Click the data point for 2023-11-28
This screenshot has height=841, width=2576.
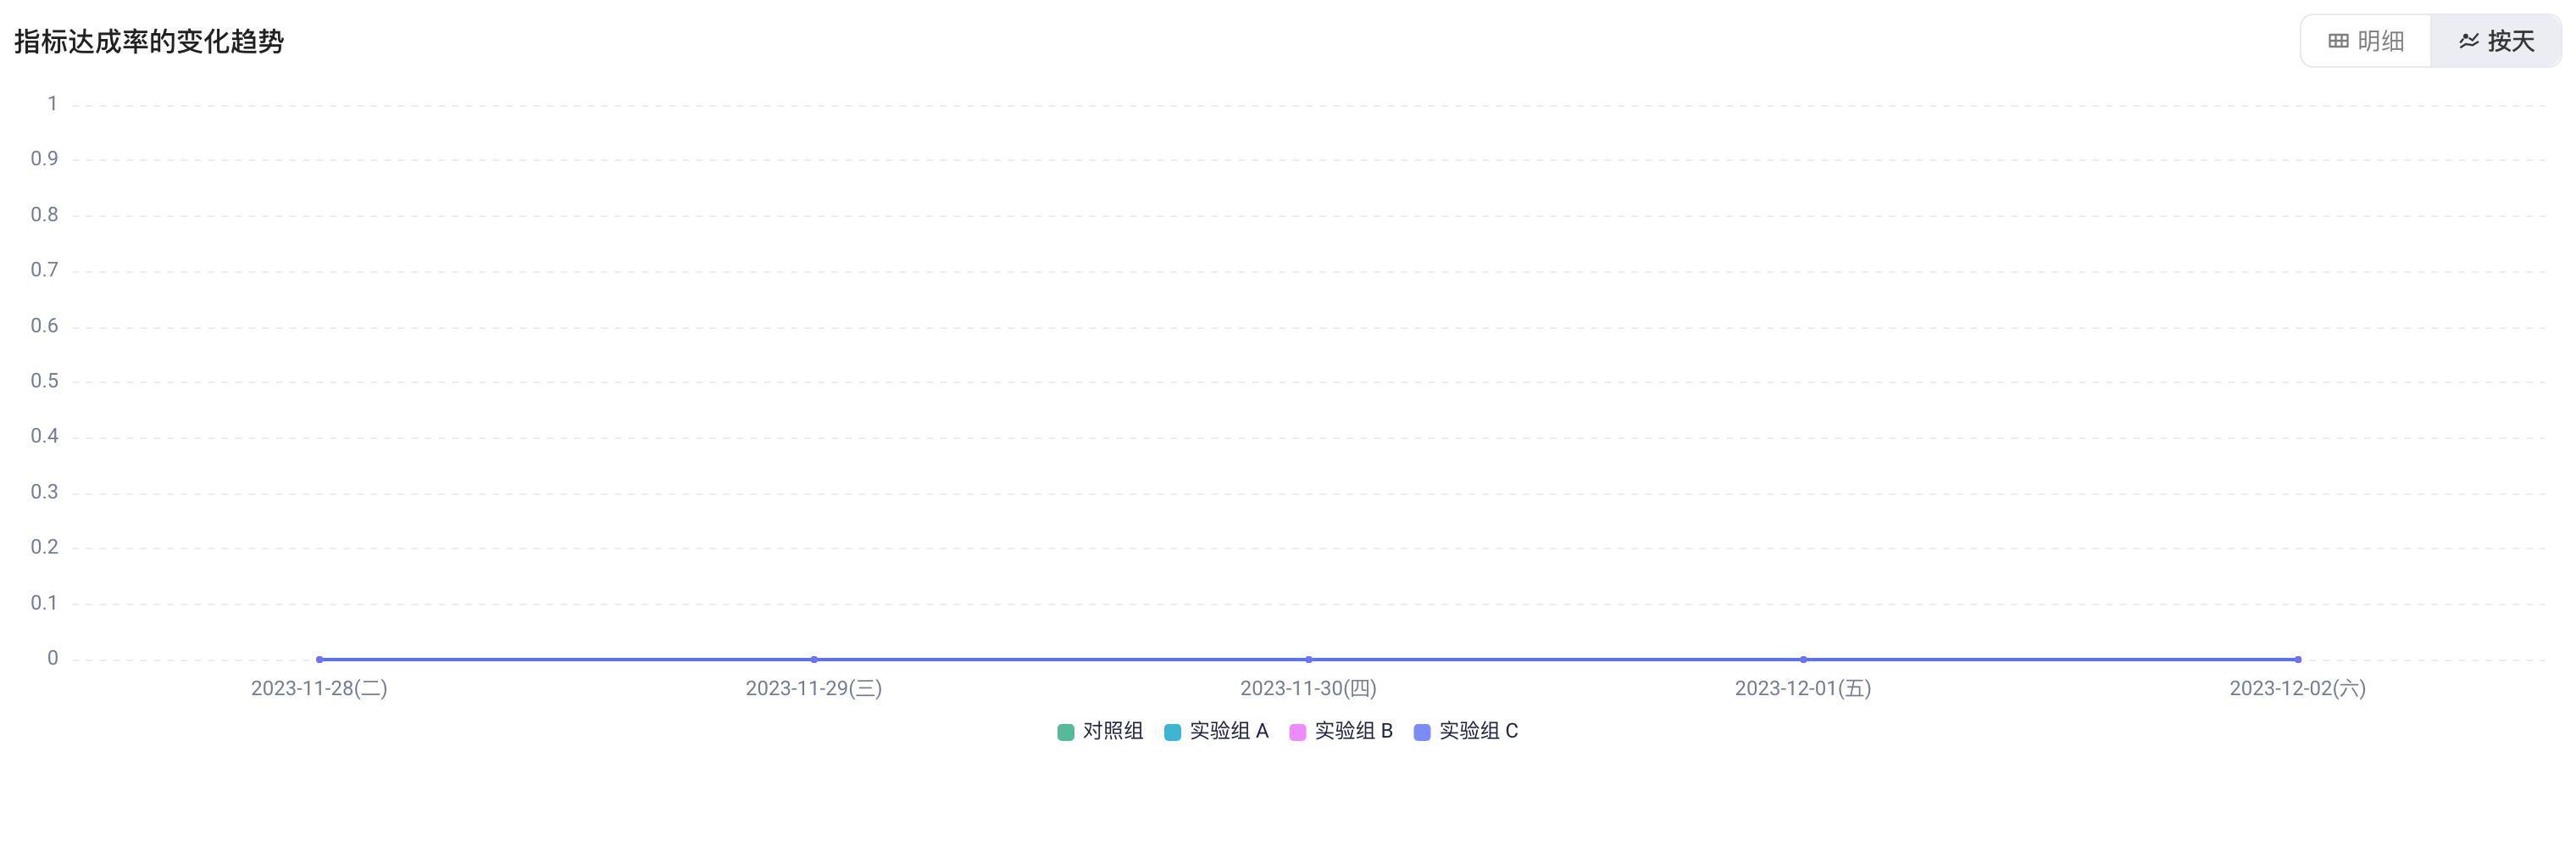(319, 660)
